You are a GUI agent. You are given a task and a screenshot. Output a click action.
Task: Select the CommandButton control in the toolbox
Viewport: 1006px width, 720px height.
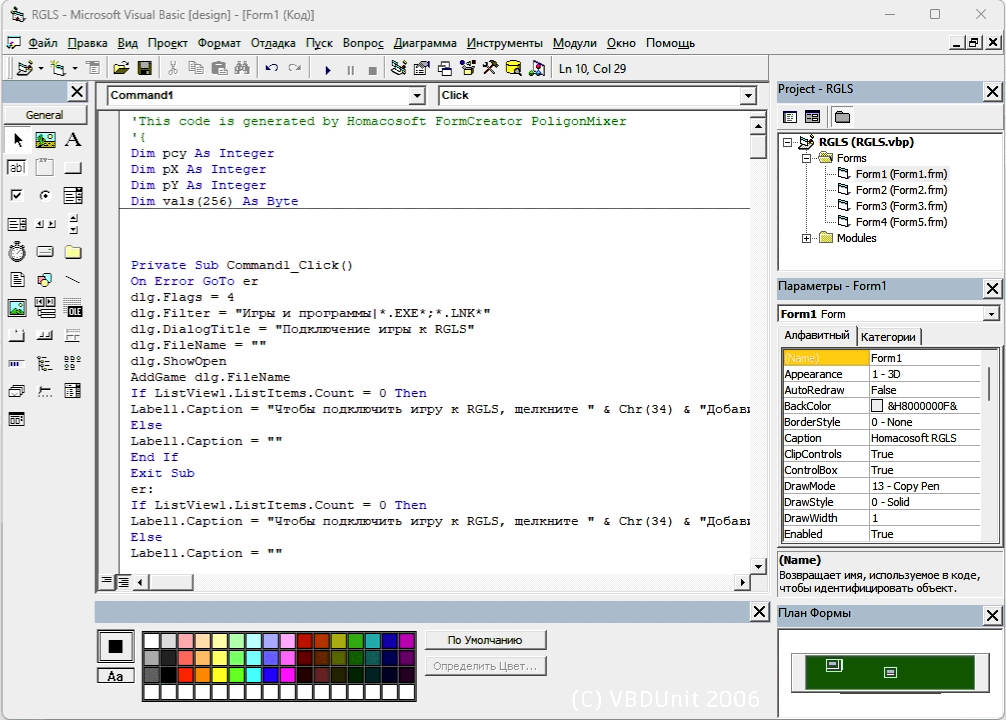coord(73,168)
